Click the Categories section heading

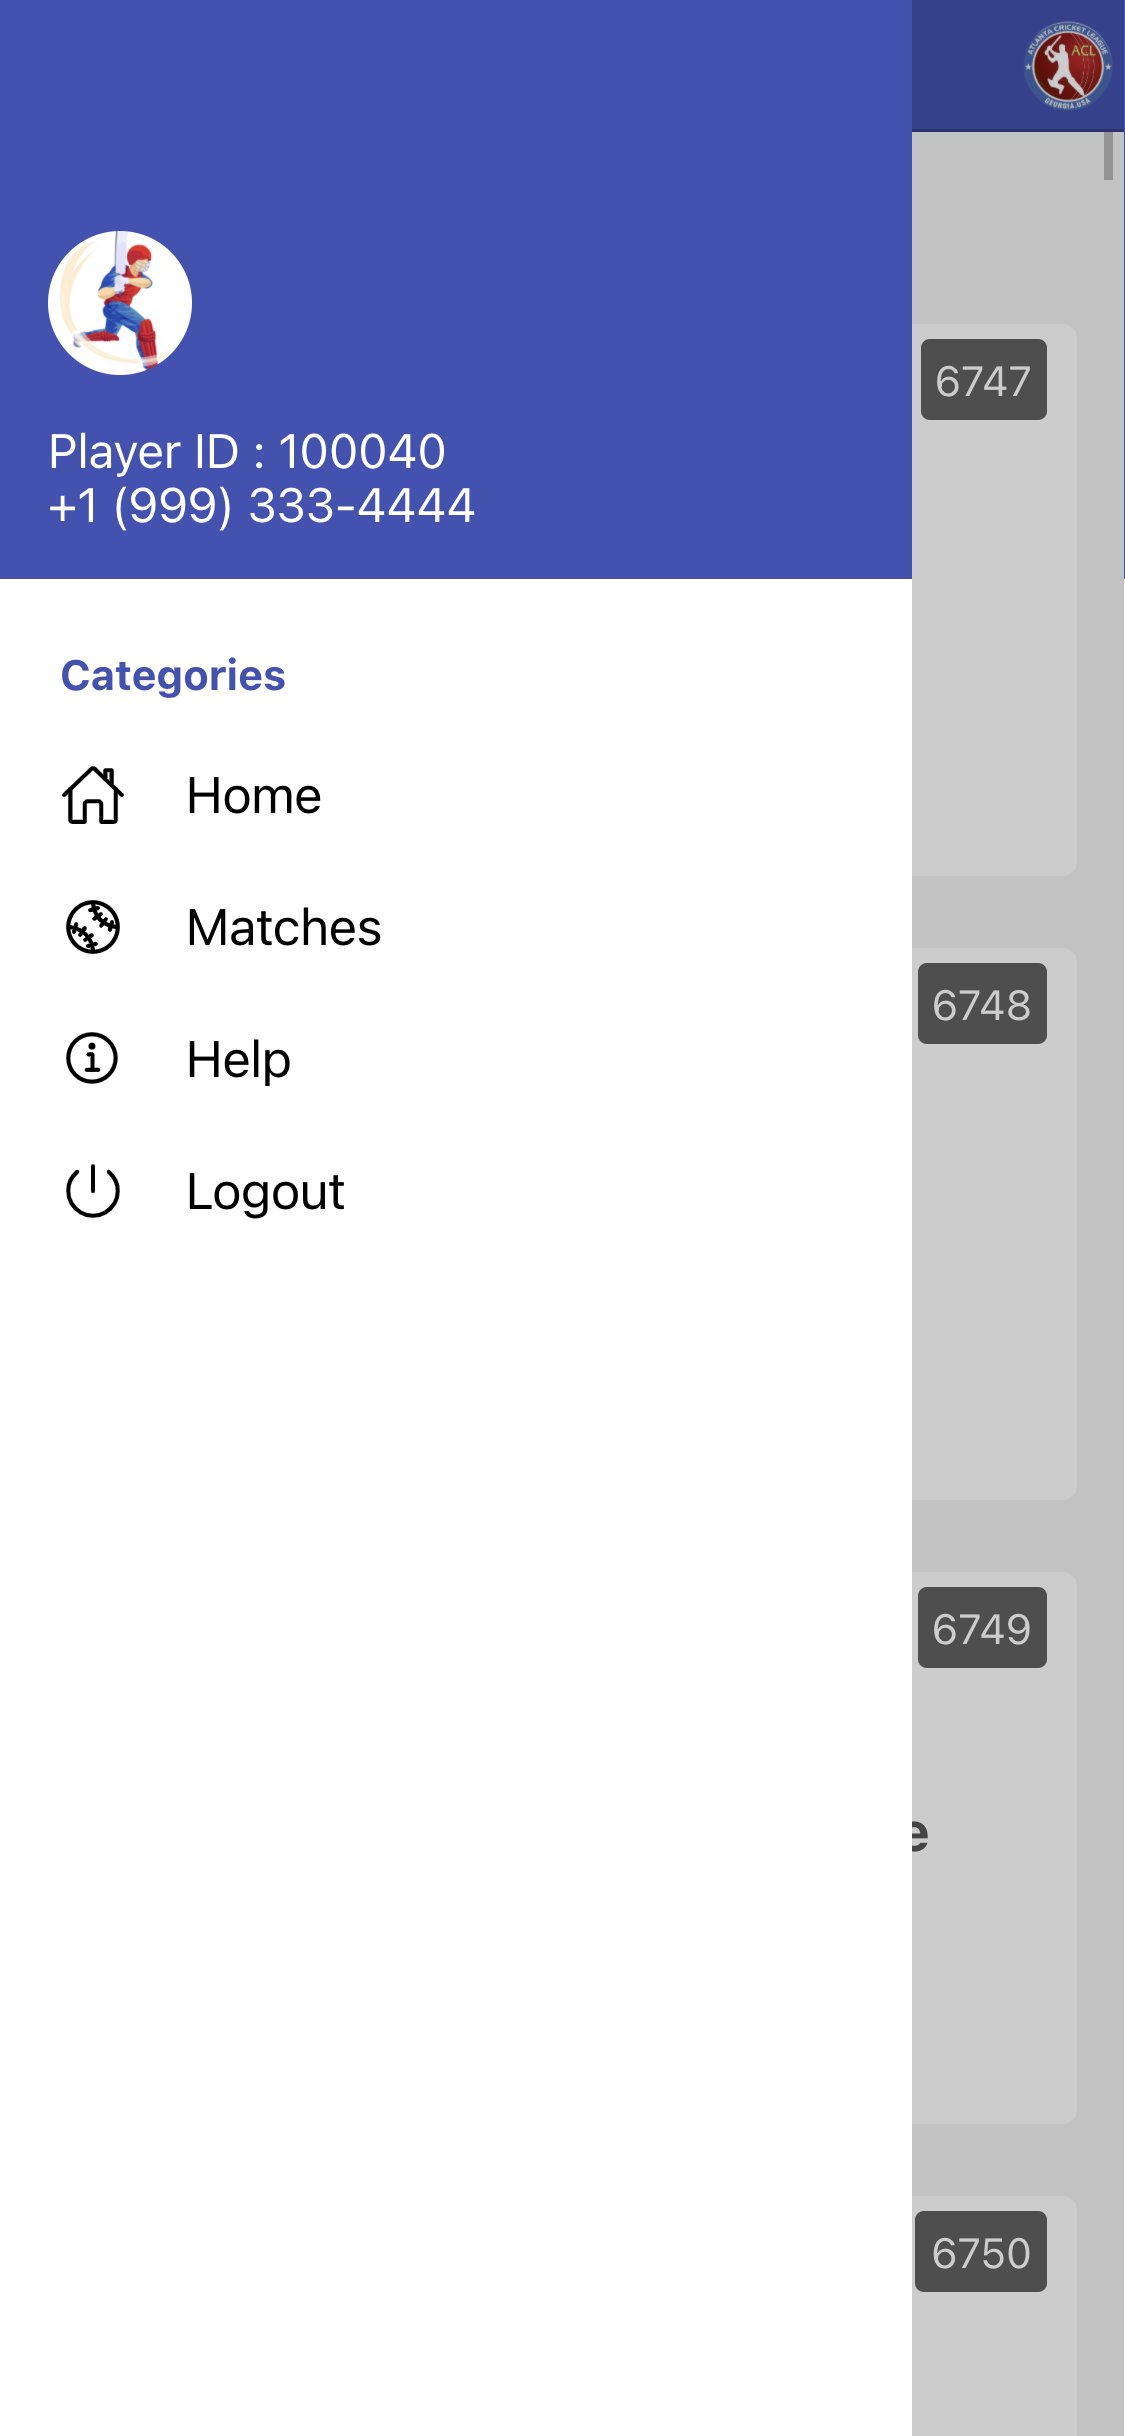click(173, 676)
